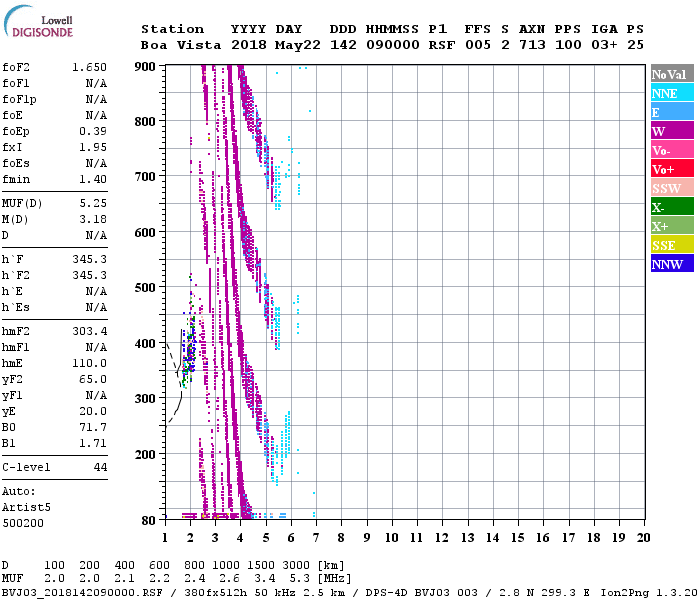
Task: Select the X- dark green legend swatch
Action: click(x=672, y=207)
